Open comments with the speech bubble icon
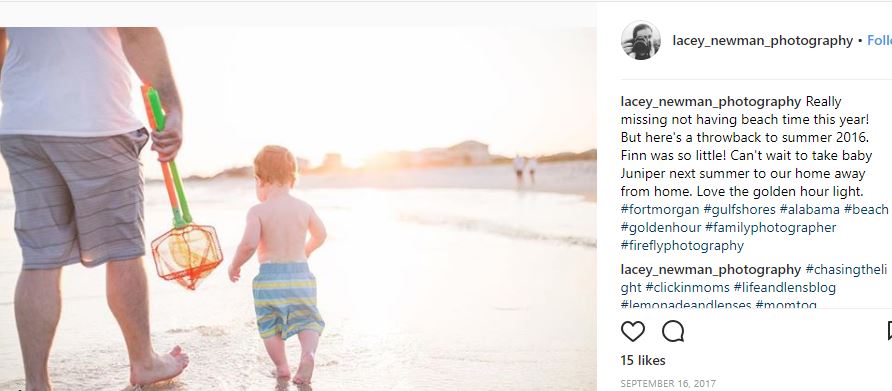 [x=673, y=331]
